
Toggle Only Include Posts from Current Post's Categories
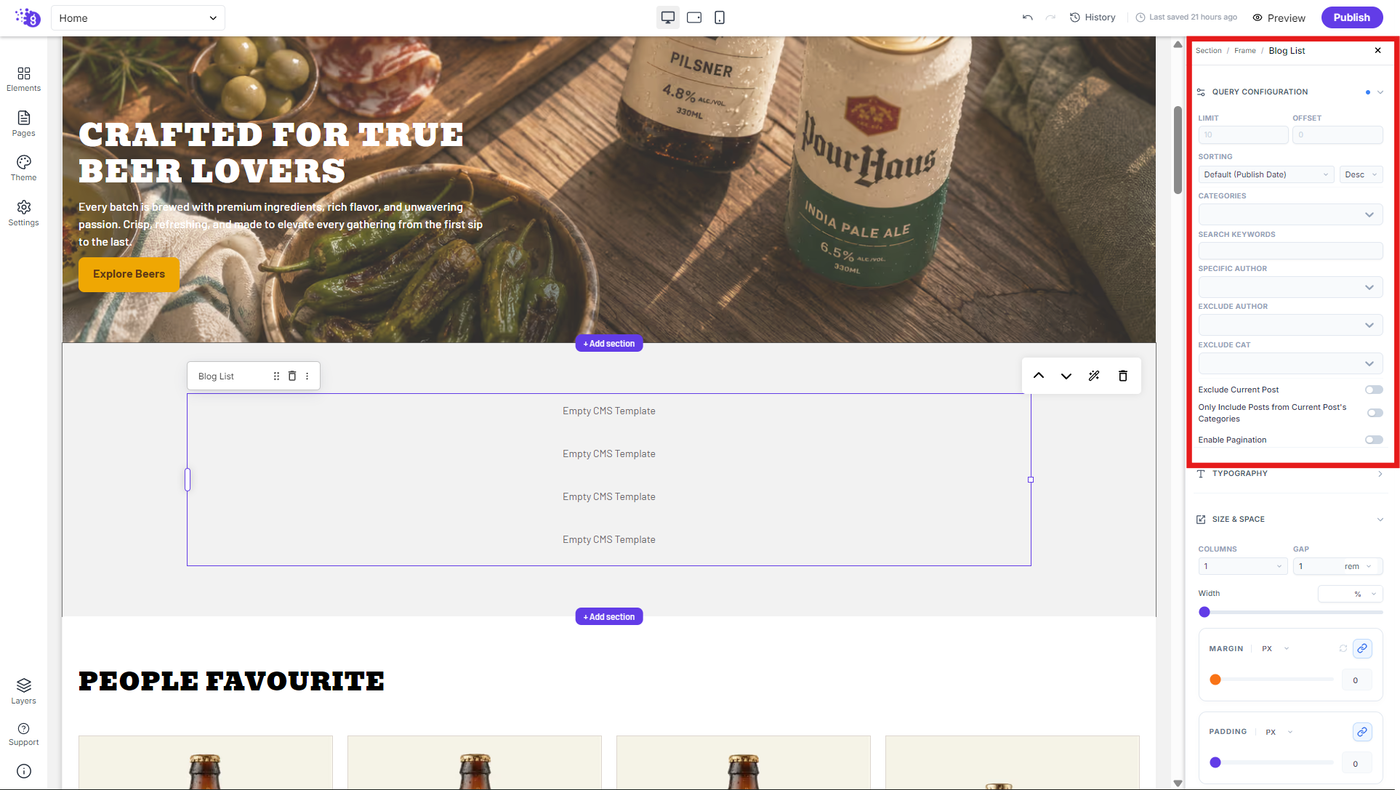(1374, 413)
